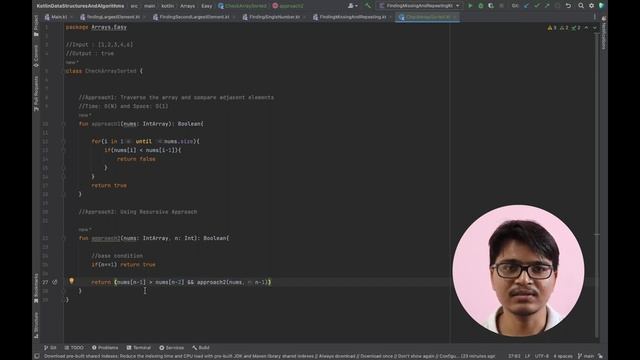Open the user account icon in toolbar

click(x=352, y=6)
